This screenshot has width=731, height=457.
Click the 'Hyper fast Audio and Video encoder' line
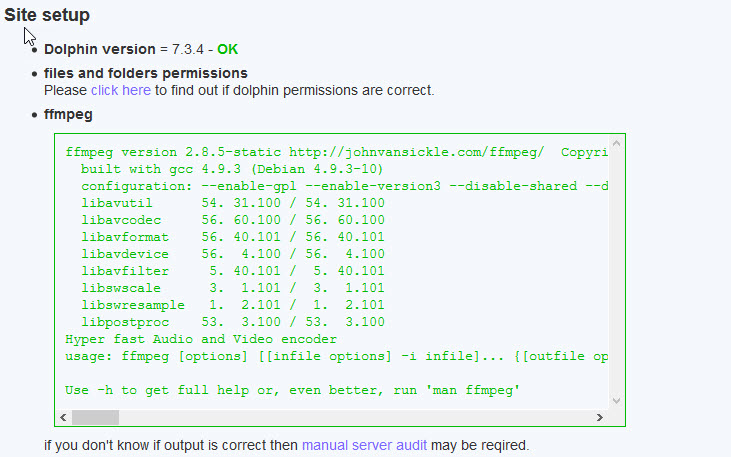coord(200,339)
